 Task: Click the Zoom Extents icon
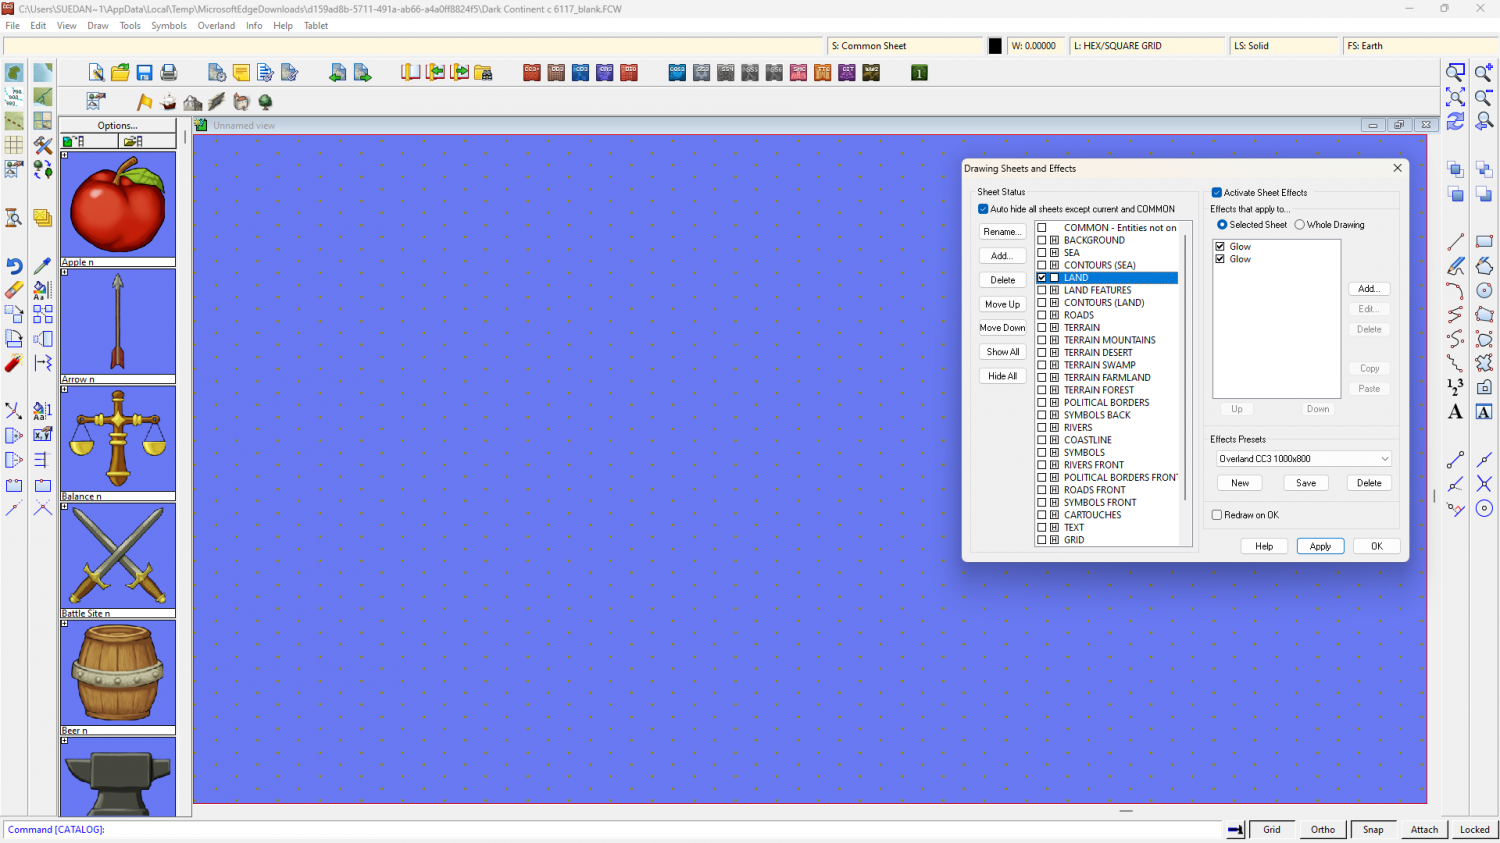[x=1455, y=97]
